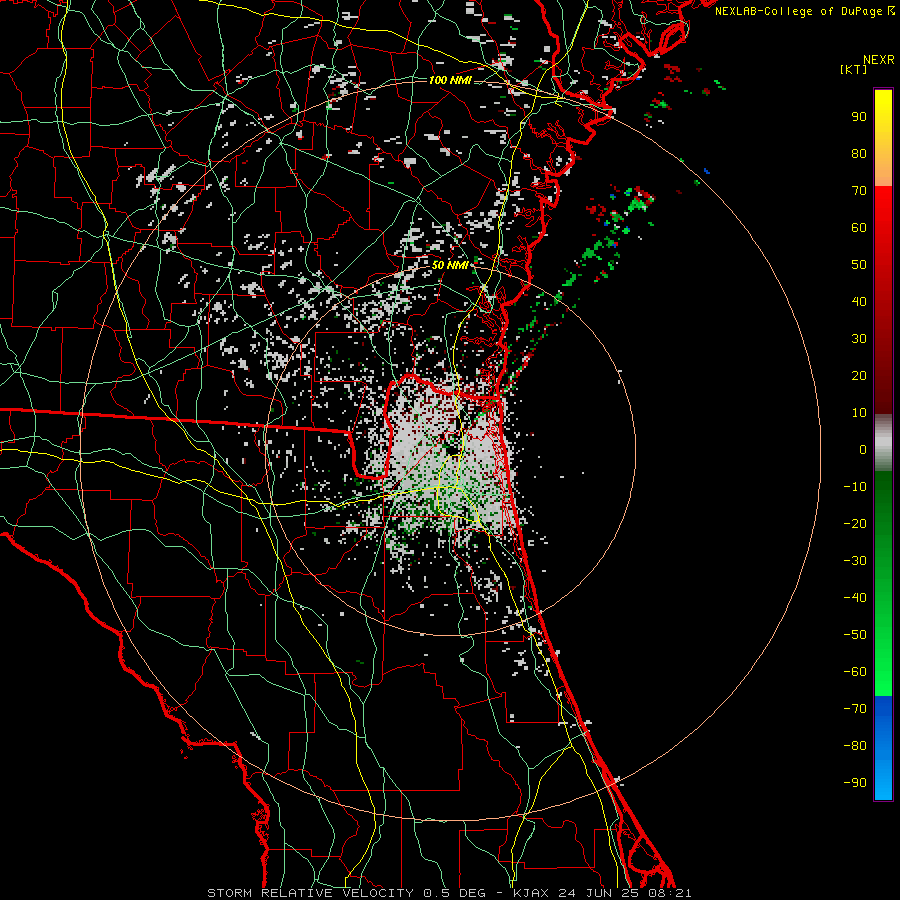Click the -70 knot legend value
Screen dimensions: 900x900
click(855, 709)
